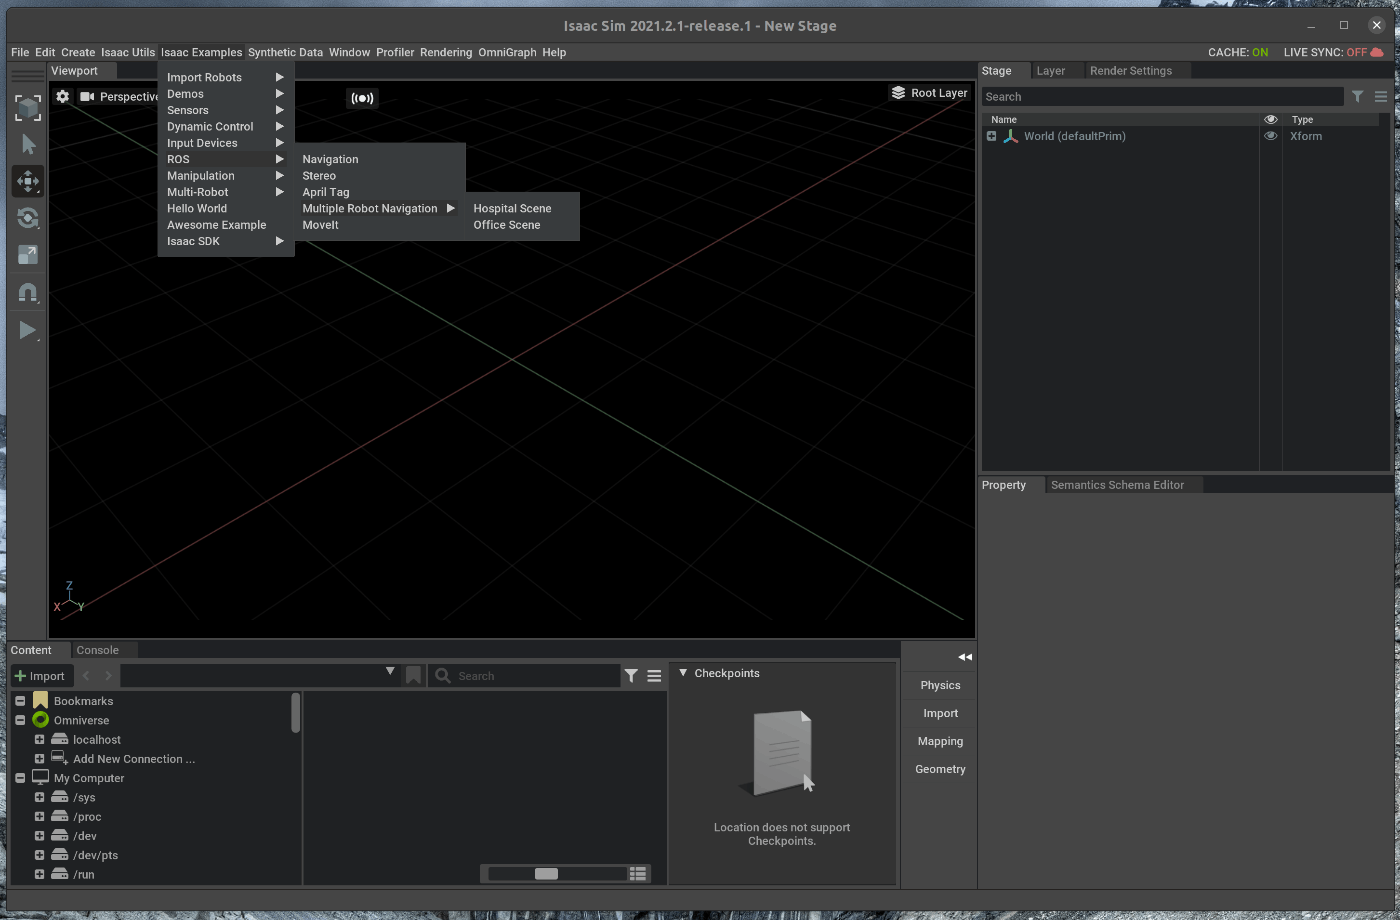Viewport: 1400px width, 920px height.
Task: Activate the Scale tool
Action: 28,255
